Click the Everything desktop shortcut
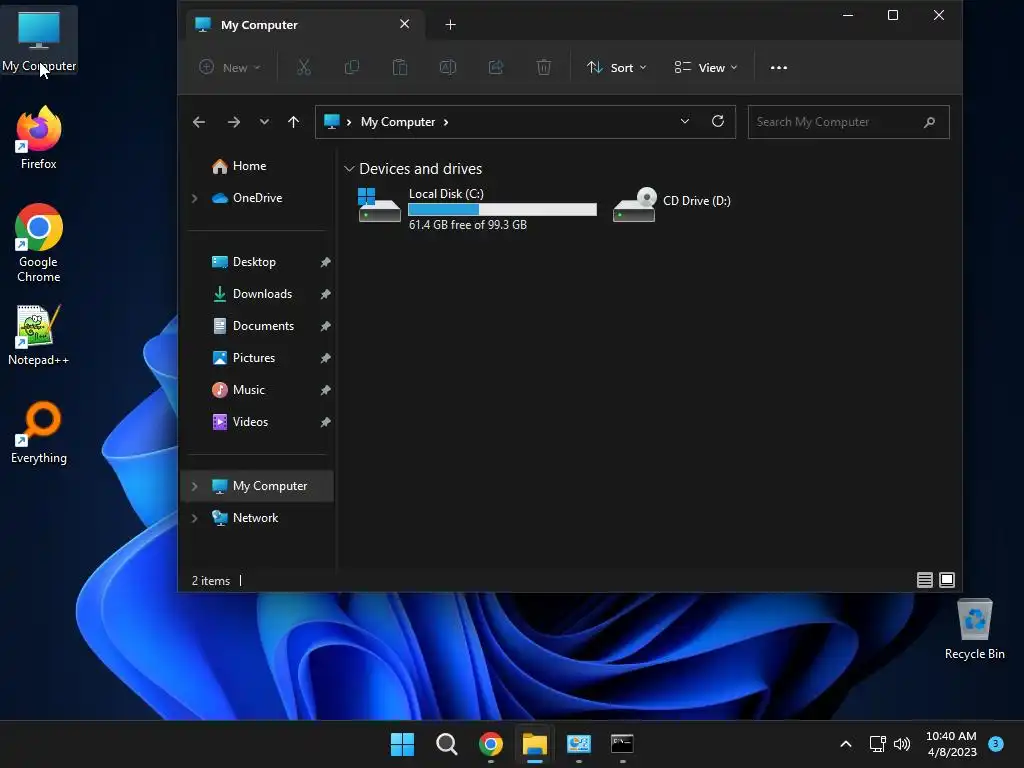This screenshot has width=1024, height=768. pos(39,432)
